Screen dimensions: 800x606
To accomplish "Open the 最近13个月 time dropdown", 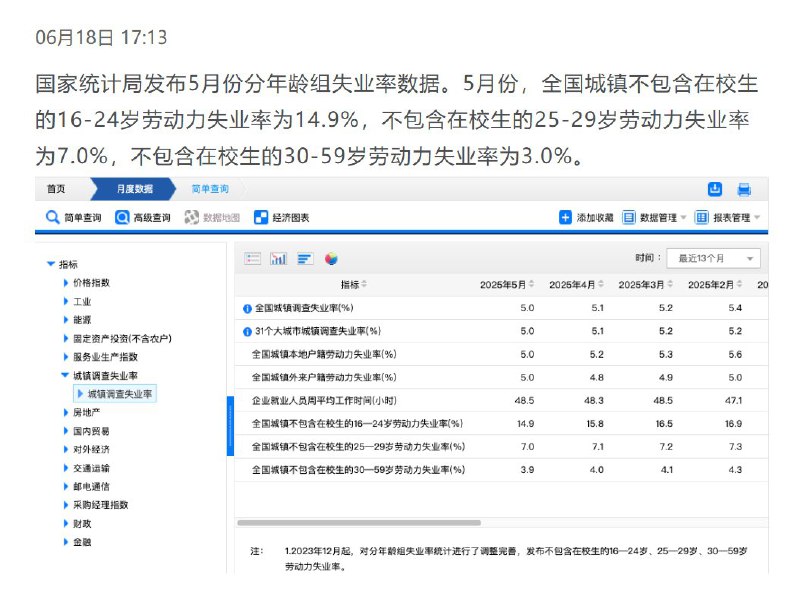I will click(713, 259).
